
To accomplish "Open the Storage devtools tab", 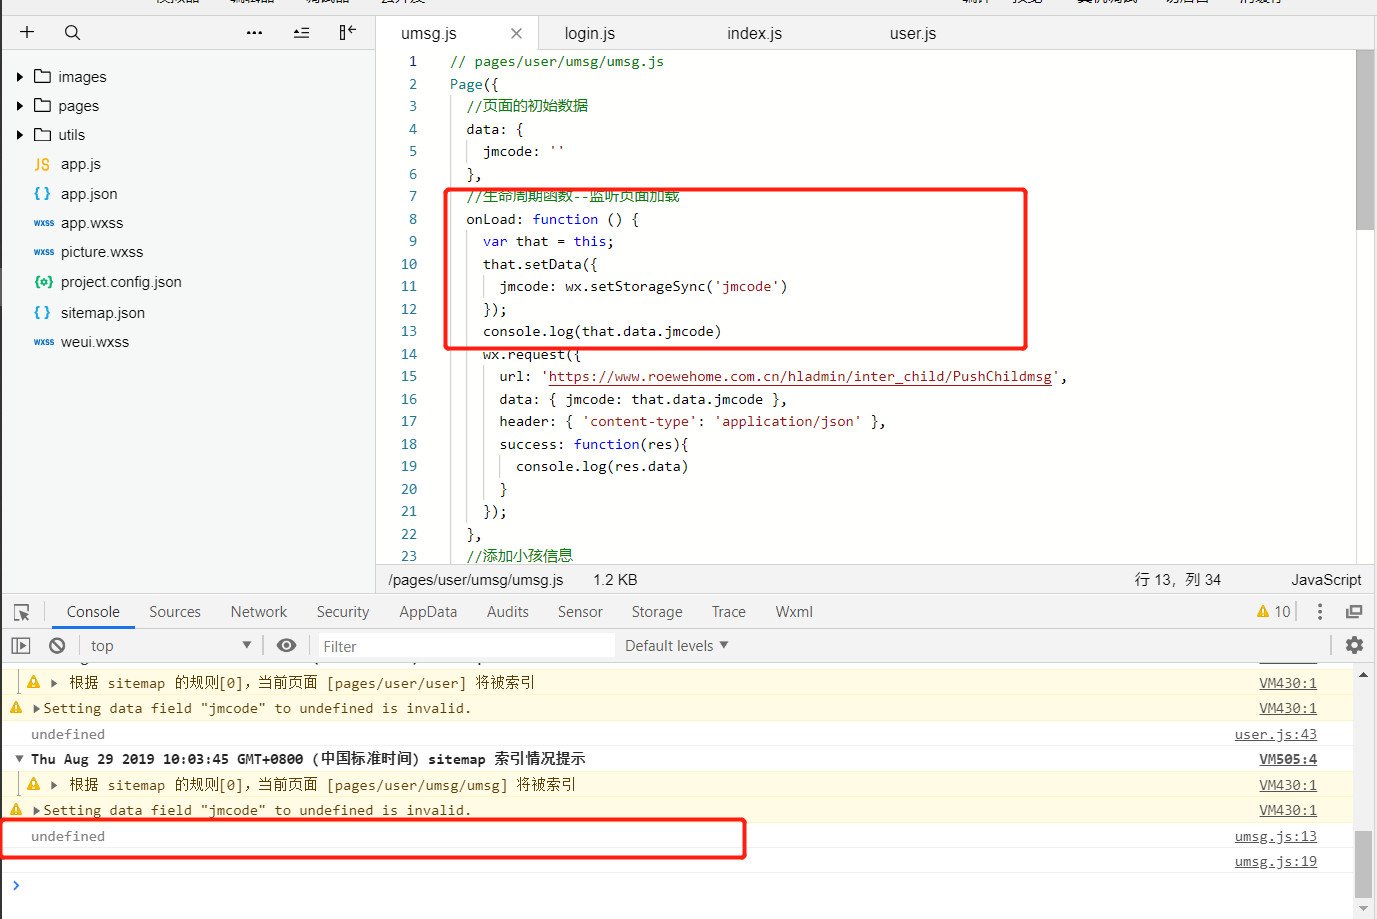I will pyautogui.click(x=657, y=612).
